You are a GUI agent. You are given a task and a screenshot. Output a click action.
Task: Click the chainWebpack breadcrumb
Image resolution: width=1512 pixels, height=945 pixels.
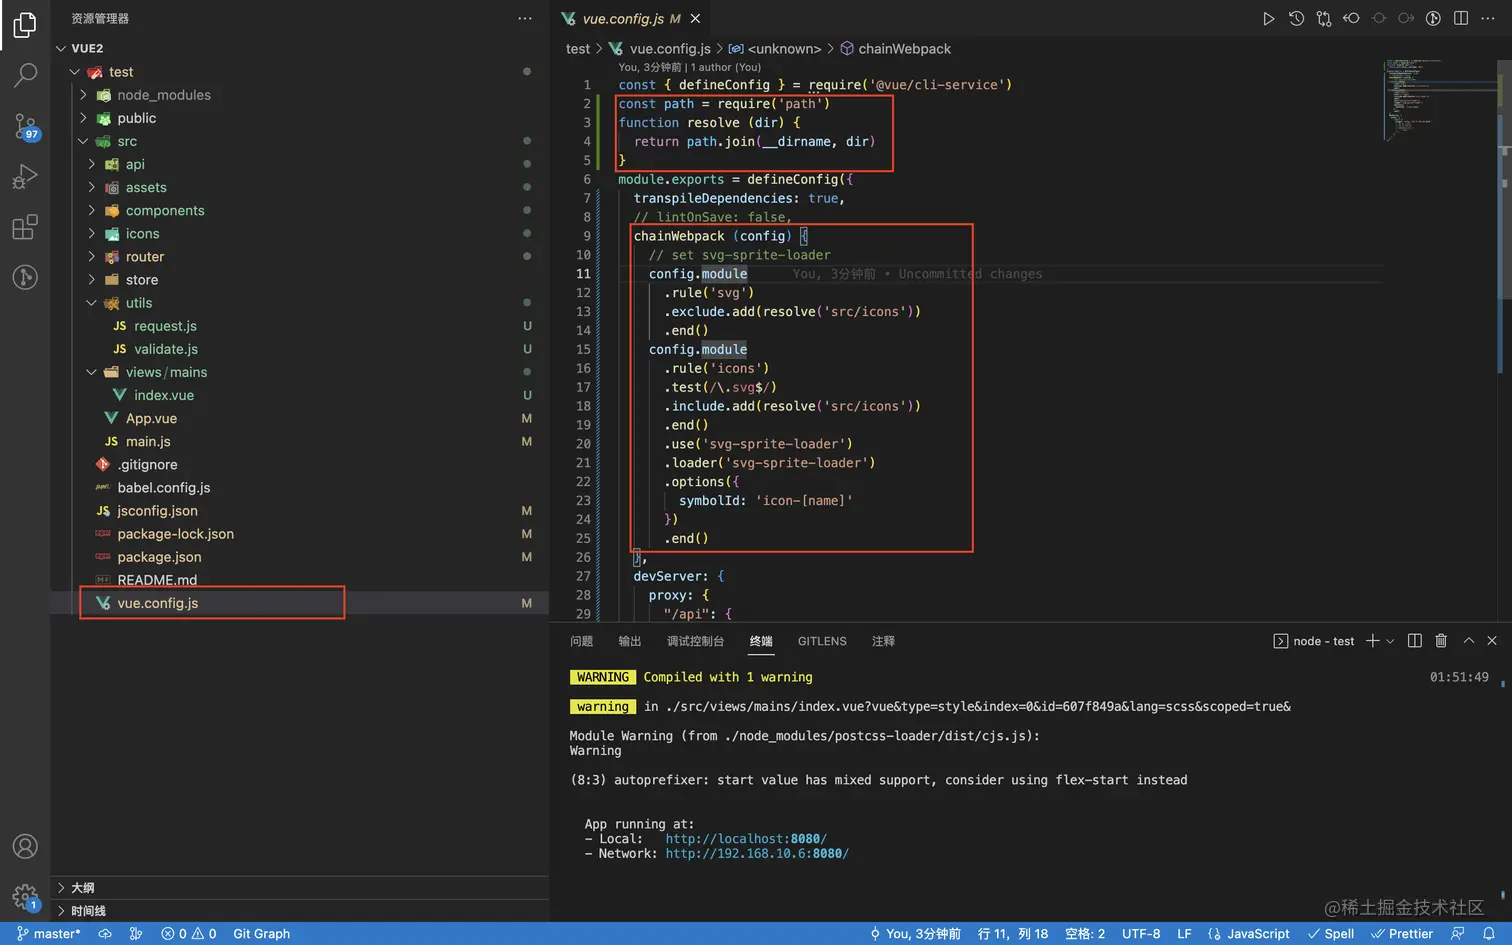[896, 49]
